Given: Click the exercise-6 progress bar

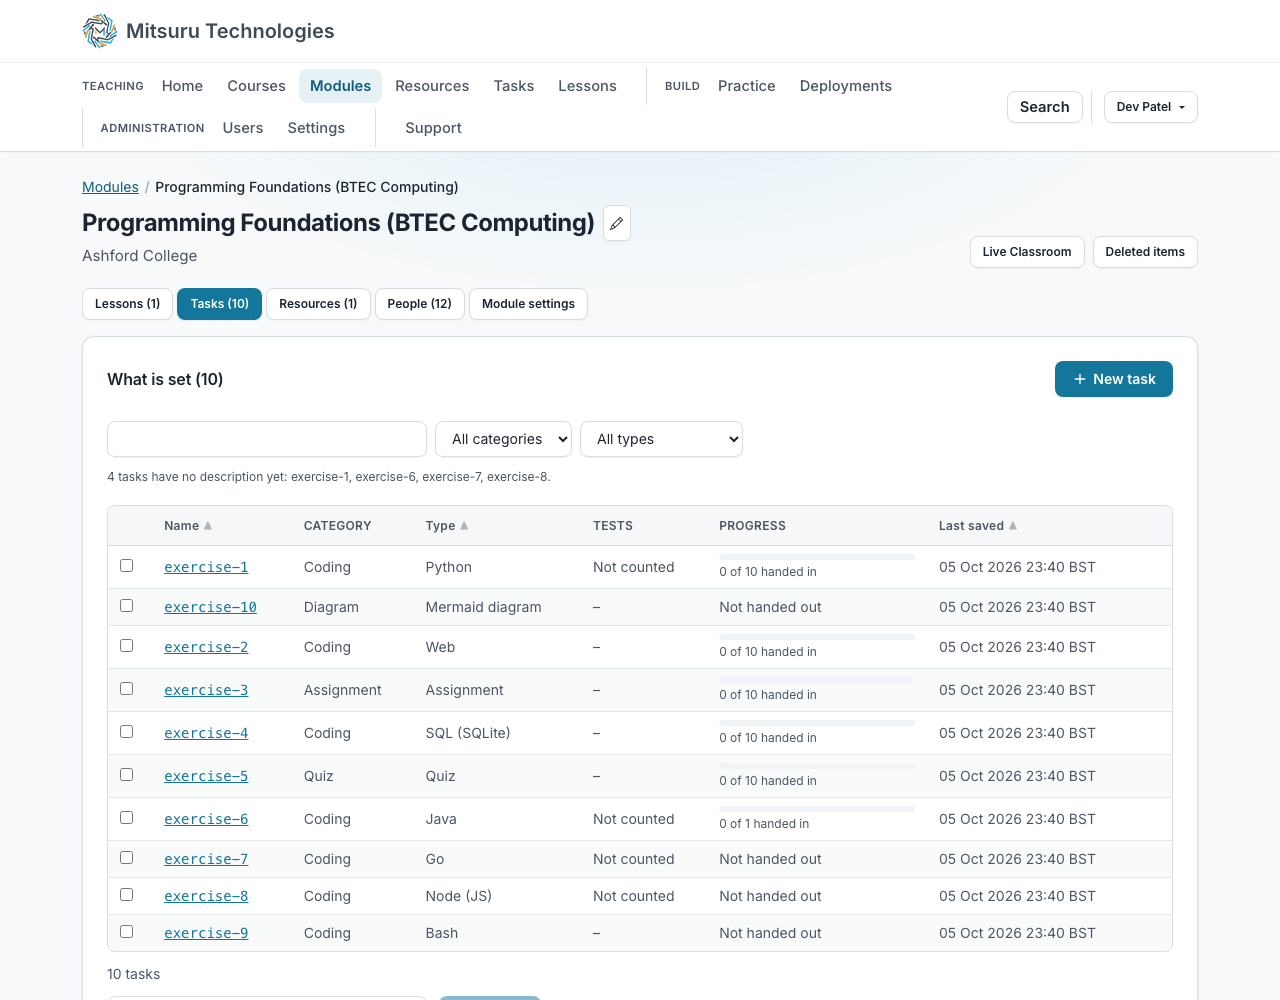Looking at the screenshot, I should tap(817, 809).
